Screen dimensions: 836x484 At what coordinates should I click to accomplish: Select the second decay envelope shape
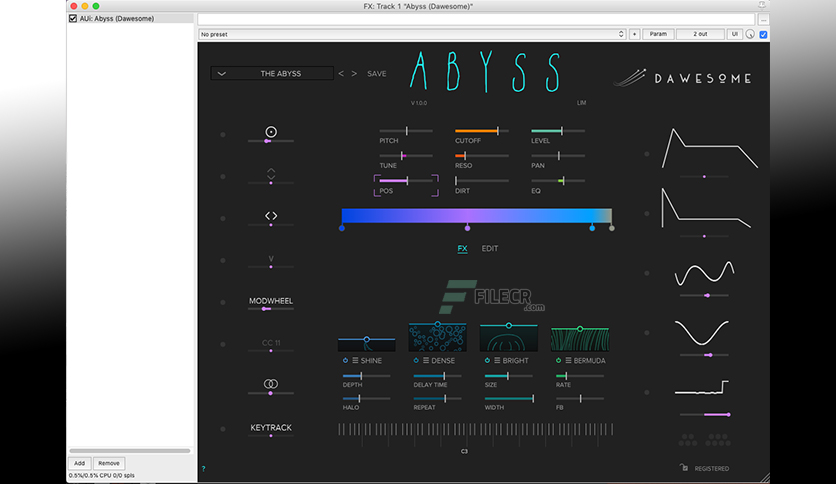pos(706,208)
